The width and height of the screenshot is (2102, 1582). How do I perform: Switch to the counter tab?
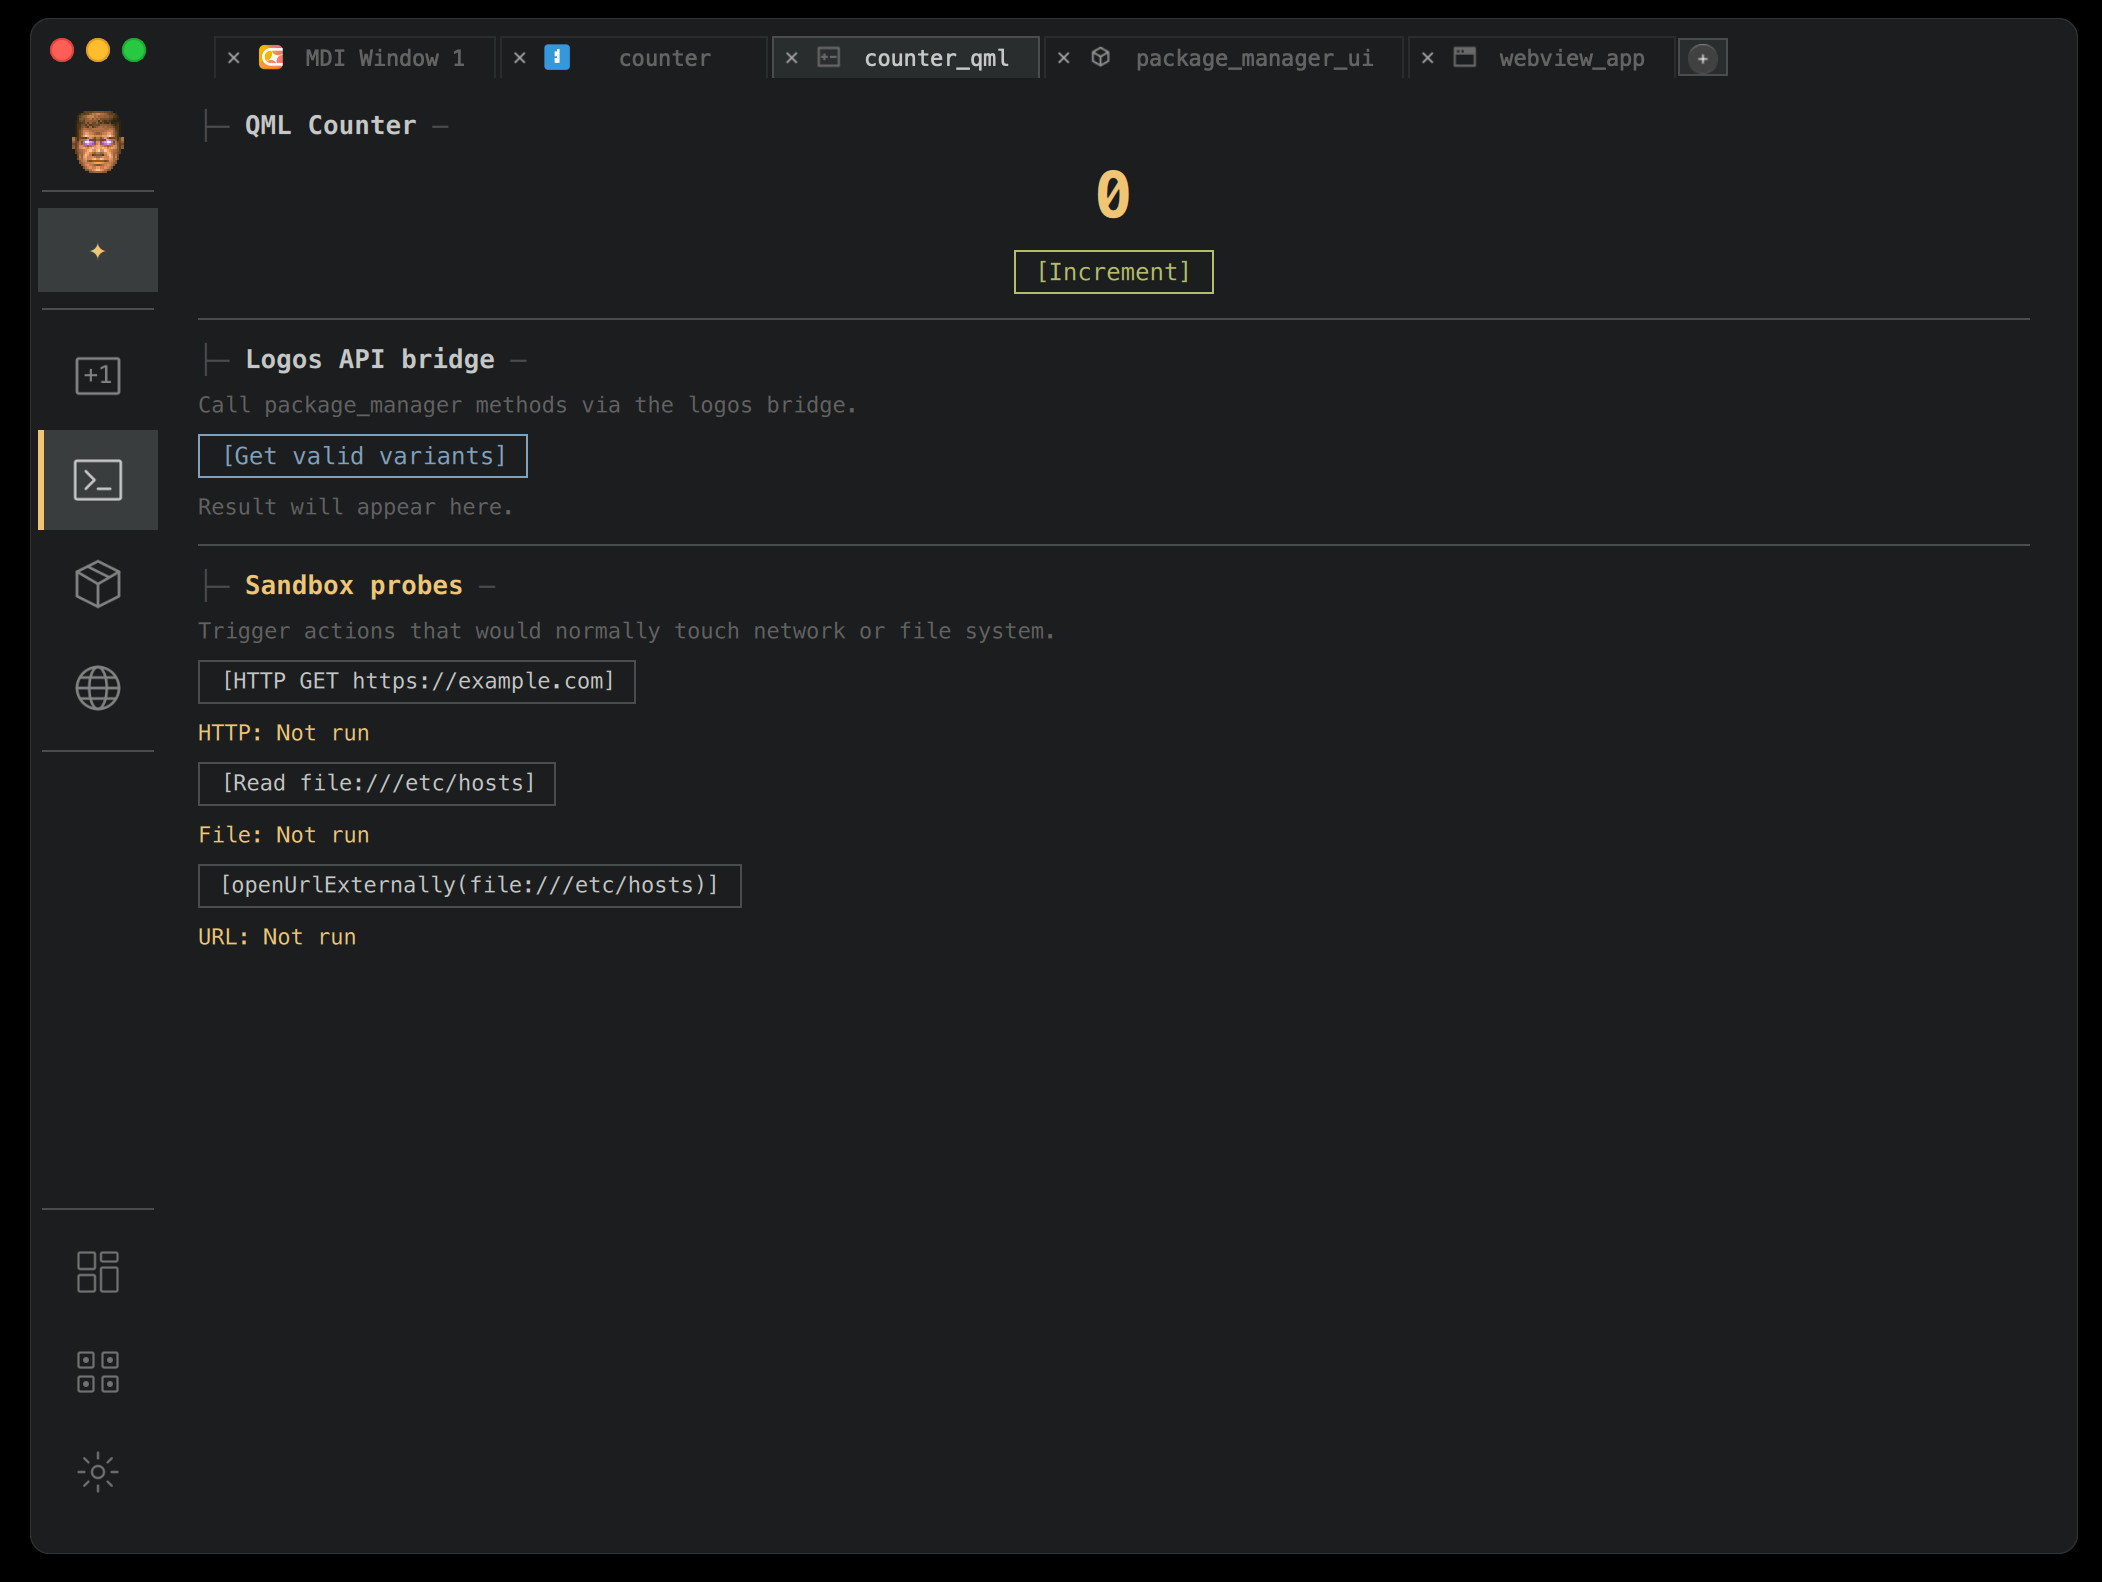coord(664,58)
